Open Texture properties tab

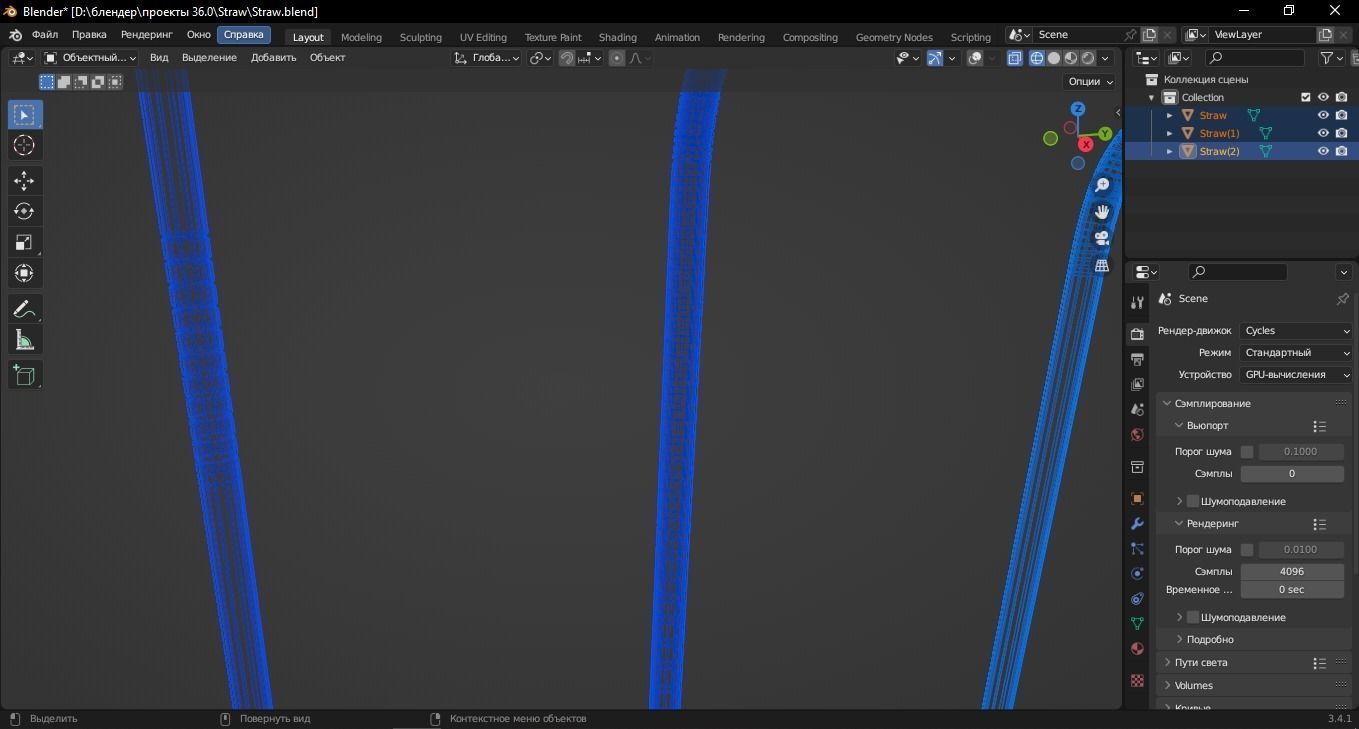tap(1137, 680)
